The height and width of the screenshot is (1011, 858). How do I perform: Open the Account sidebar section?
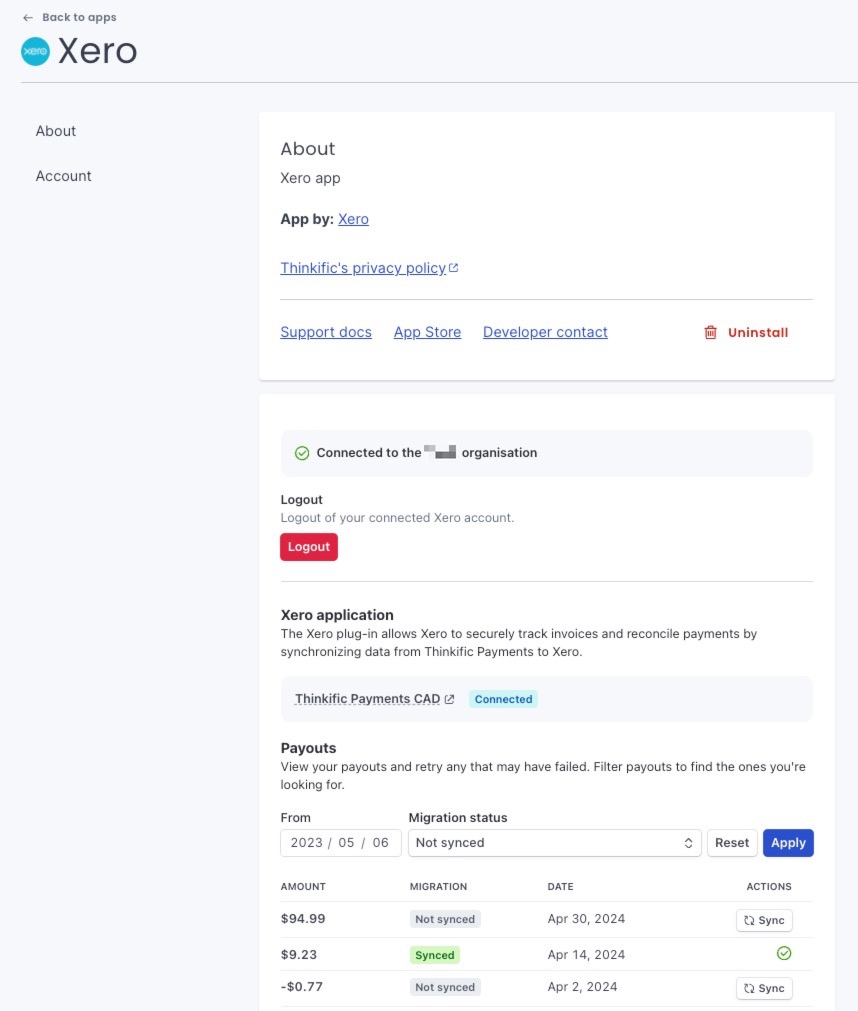(63, 176)
